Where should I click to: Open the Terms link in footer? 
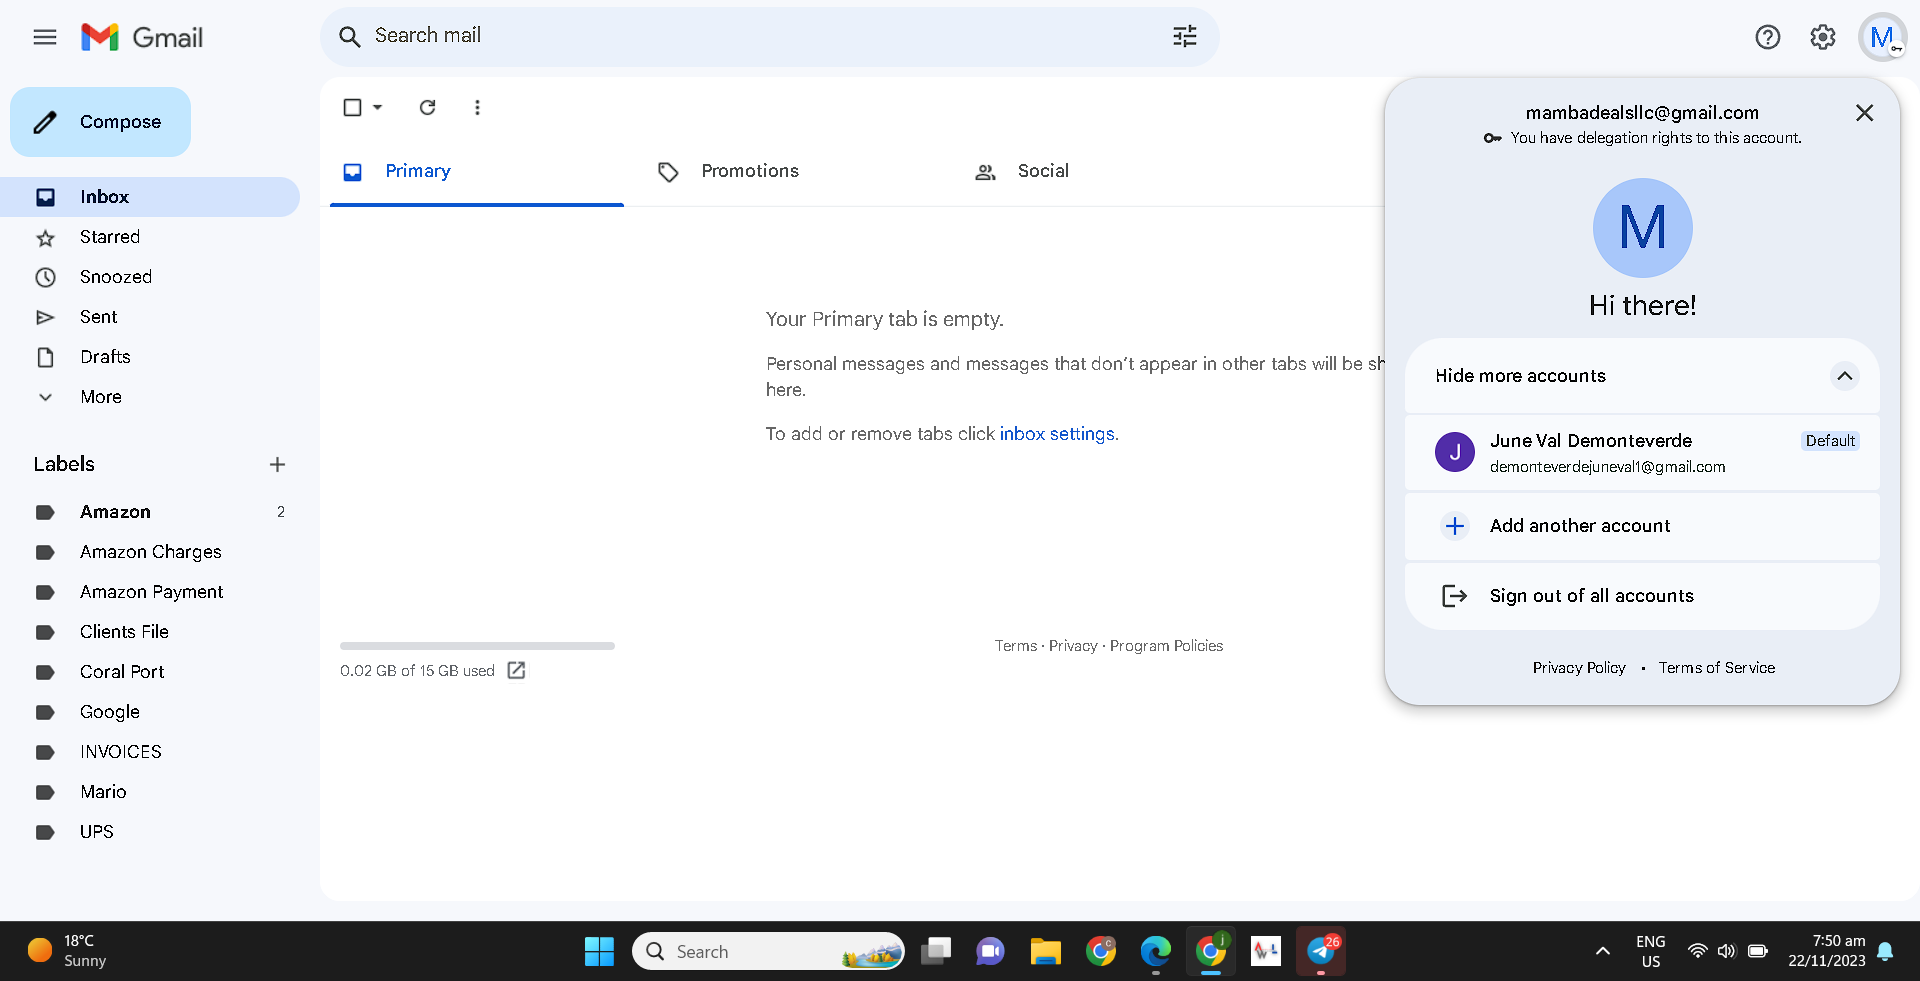tap(1015, 646)
